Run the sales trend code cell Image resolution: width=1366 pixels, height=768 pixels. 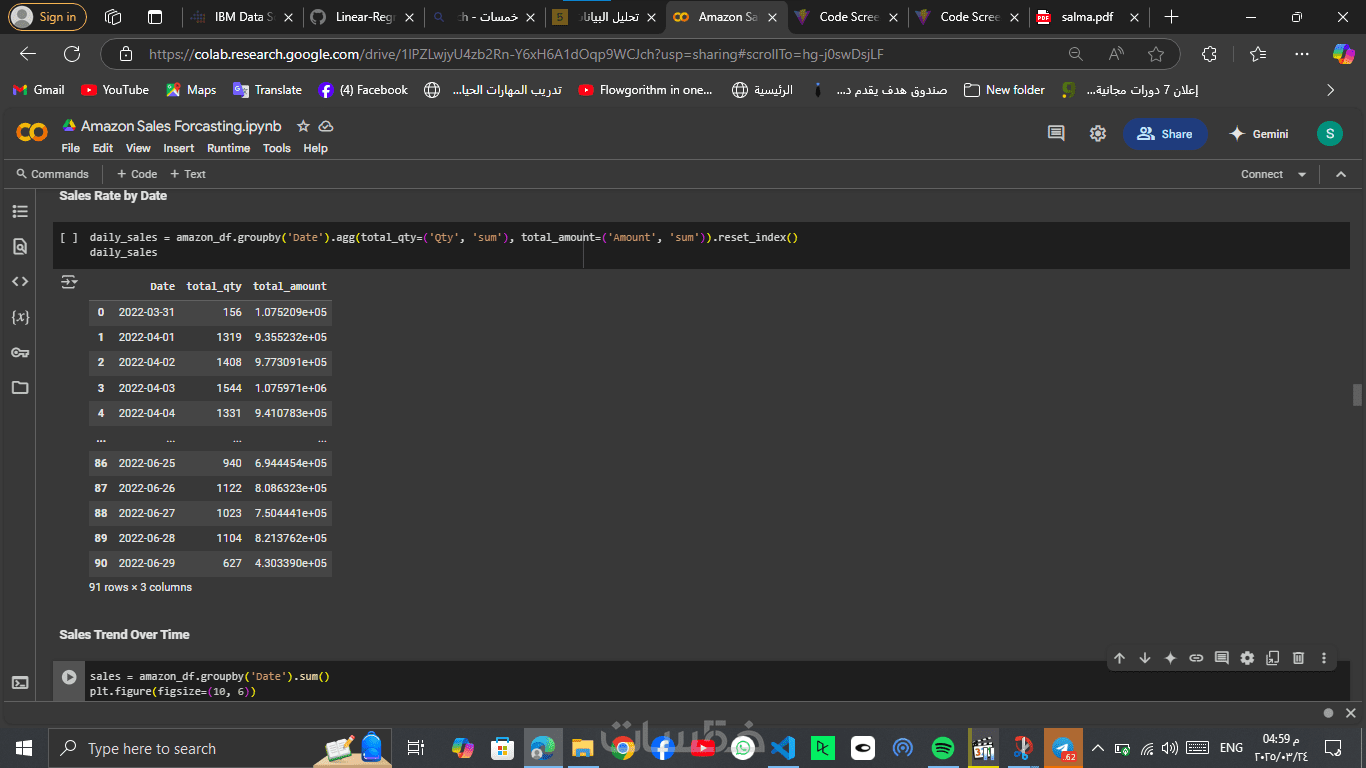tap(69, 677)
